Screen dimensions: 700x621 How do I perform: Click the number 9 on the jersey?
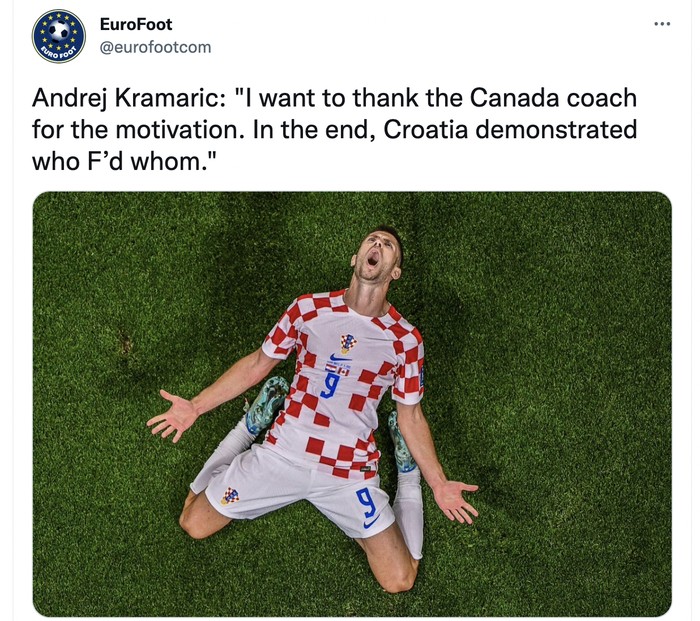[331, 383]
